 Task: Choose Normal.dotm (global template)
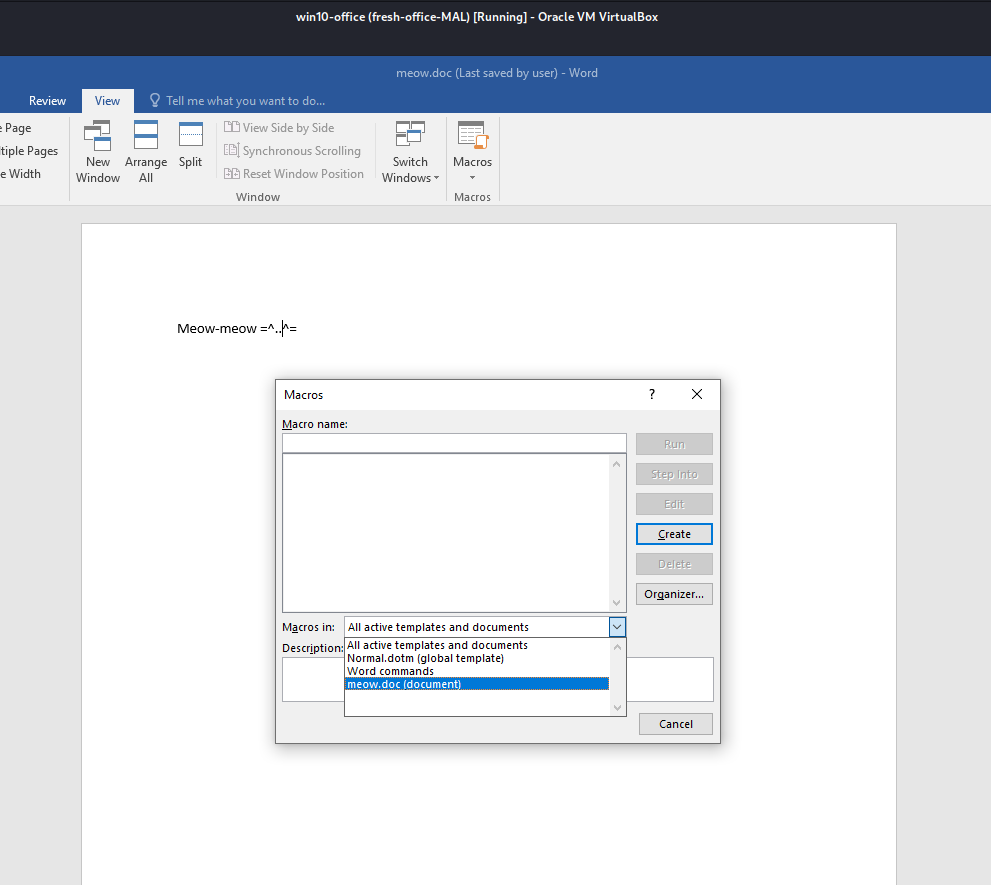[477, 658]
